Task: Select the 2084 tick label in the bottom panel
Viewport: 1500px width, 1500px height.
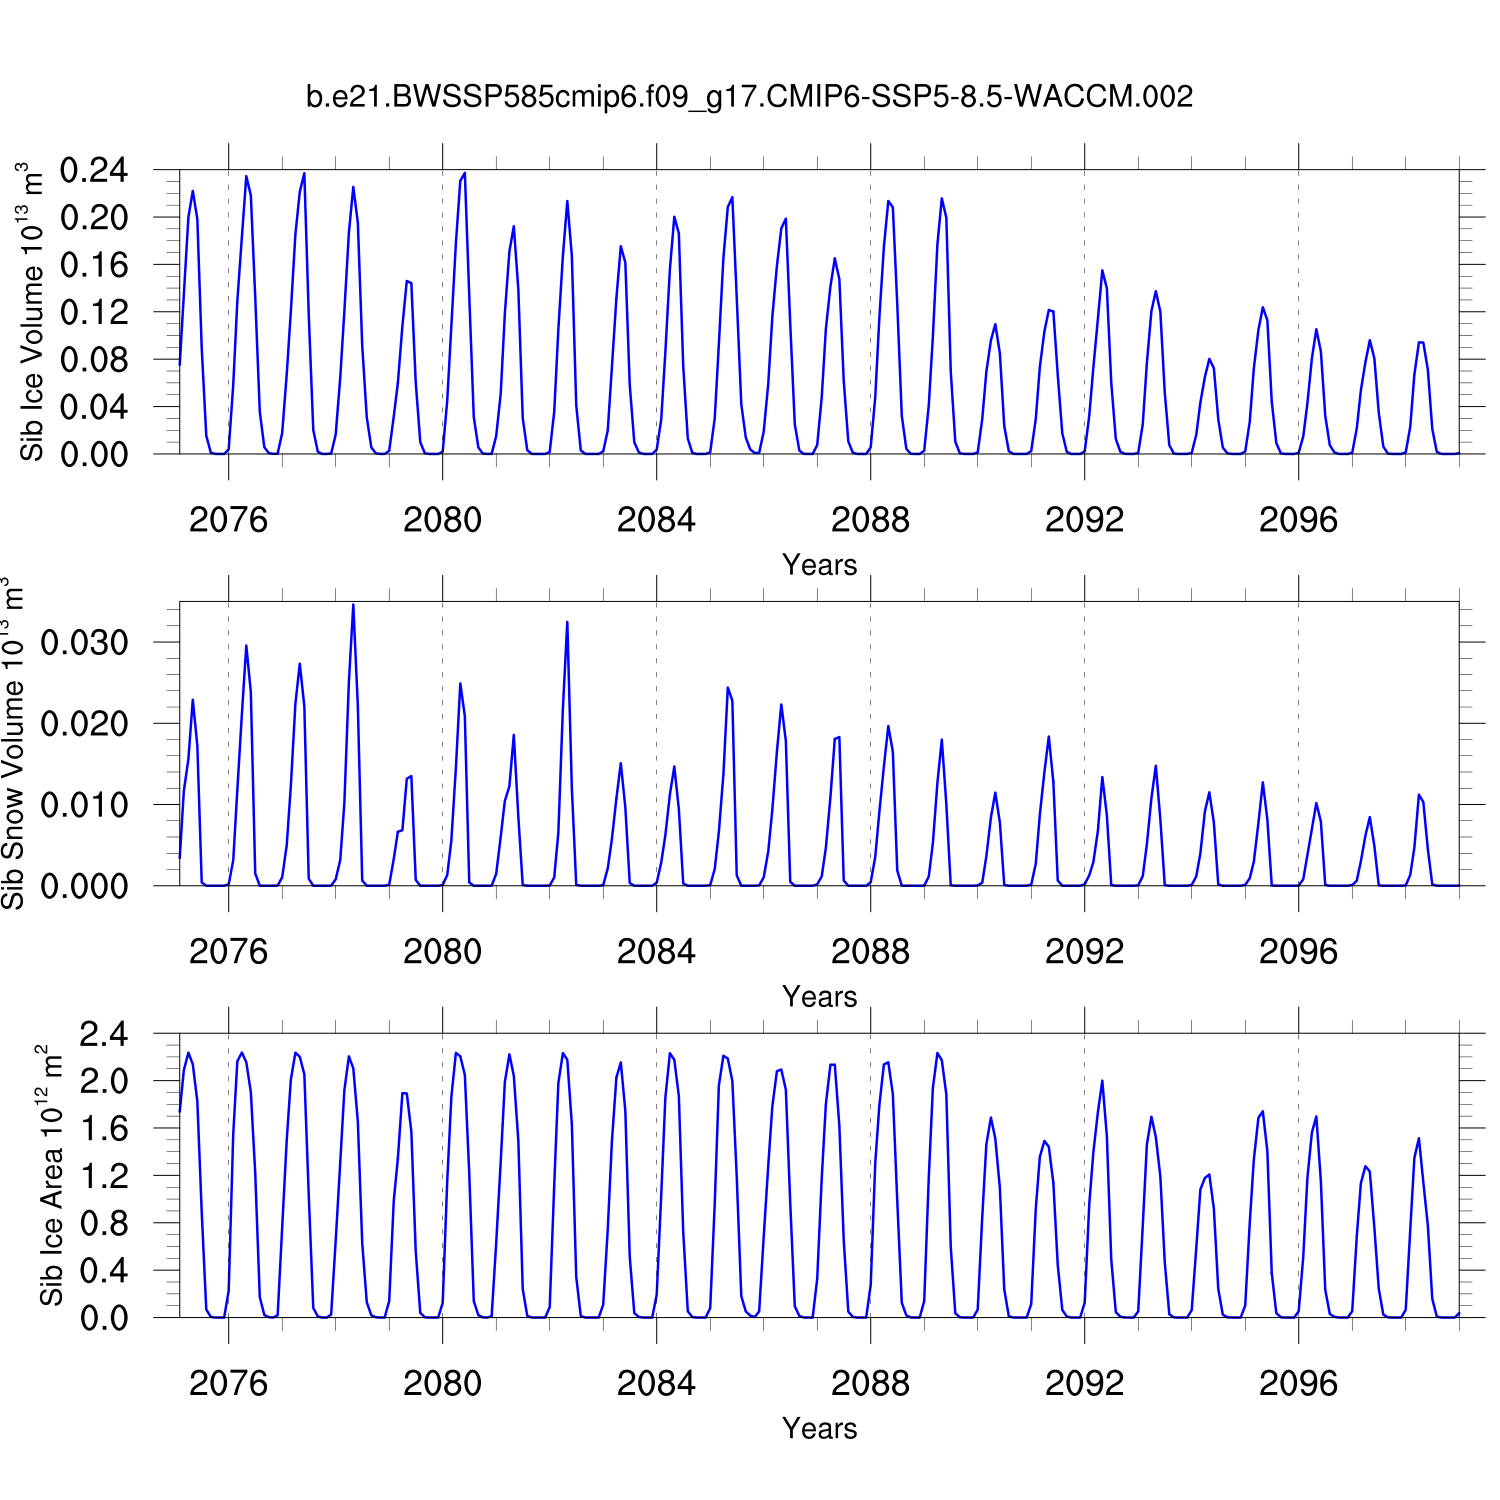Action: pyautogui.click(x=656, y=1384)
